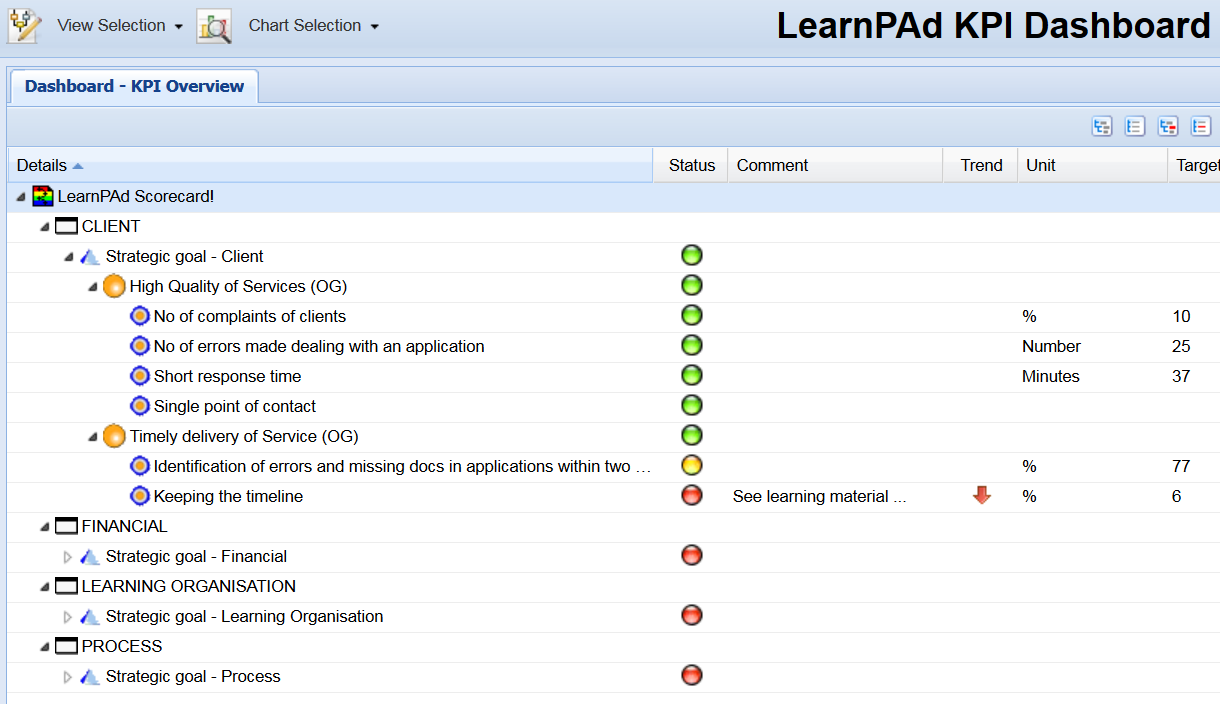Click the Strategic goal - Client pyramid icon
Screen dimensions: 1220x704
pyautogui.click(x=90, y=256)
